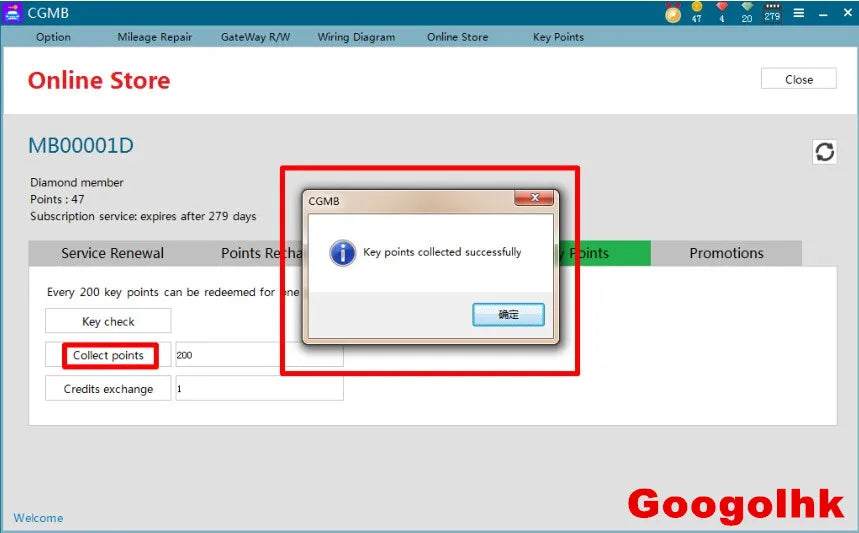Open the Option menu
The width and height of the screenshot is (859, 533).
click(53, 37)
